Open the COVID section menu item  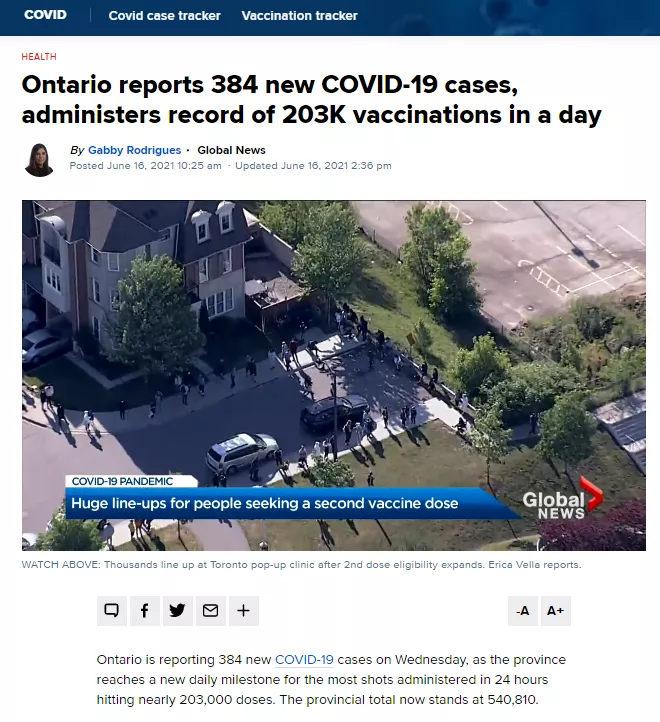point(46,15)
